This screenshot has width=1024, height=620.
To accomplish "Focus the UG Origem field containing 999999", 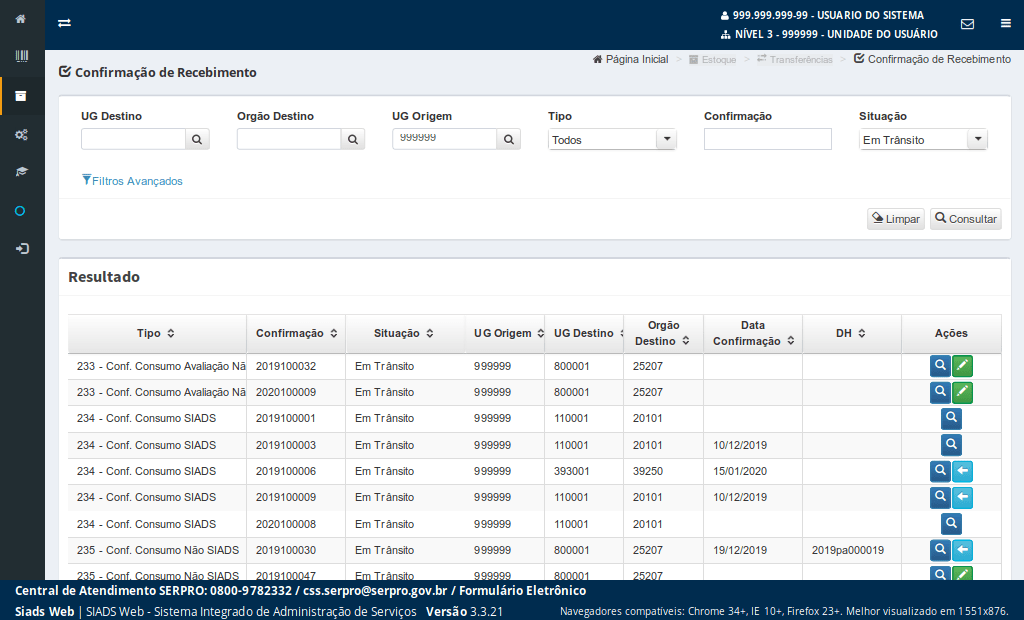I will coord(445,139).
